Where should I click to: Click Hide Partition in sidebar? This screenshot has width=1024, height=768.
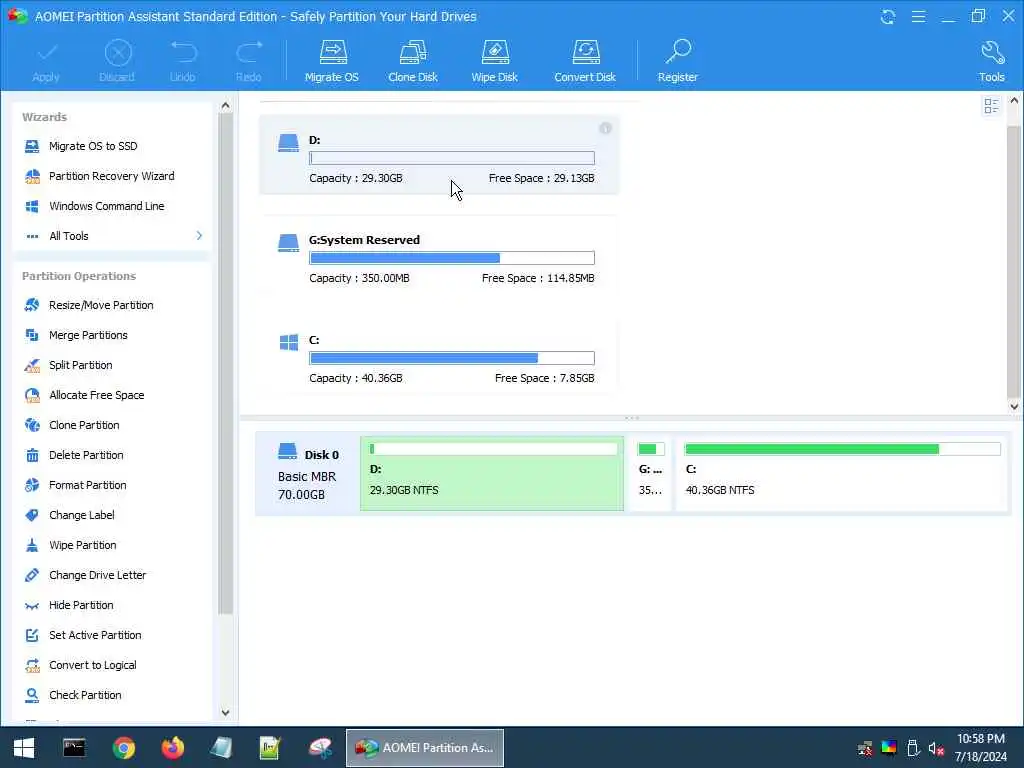click(x=81, y=605)
